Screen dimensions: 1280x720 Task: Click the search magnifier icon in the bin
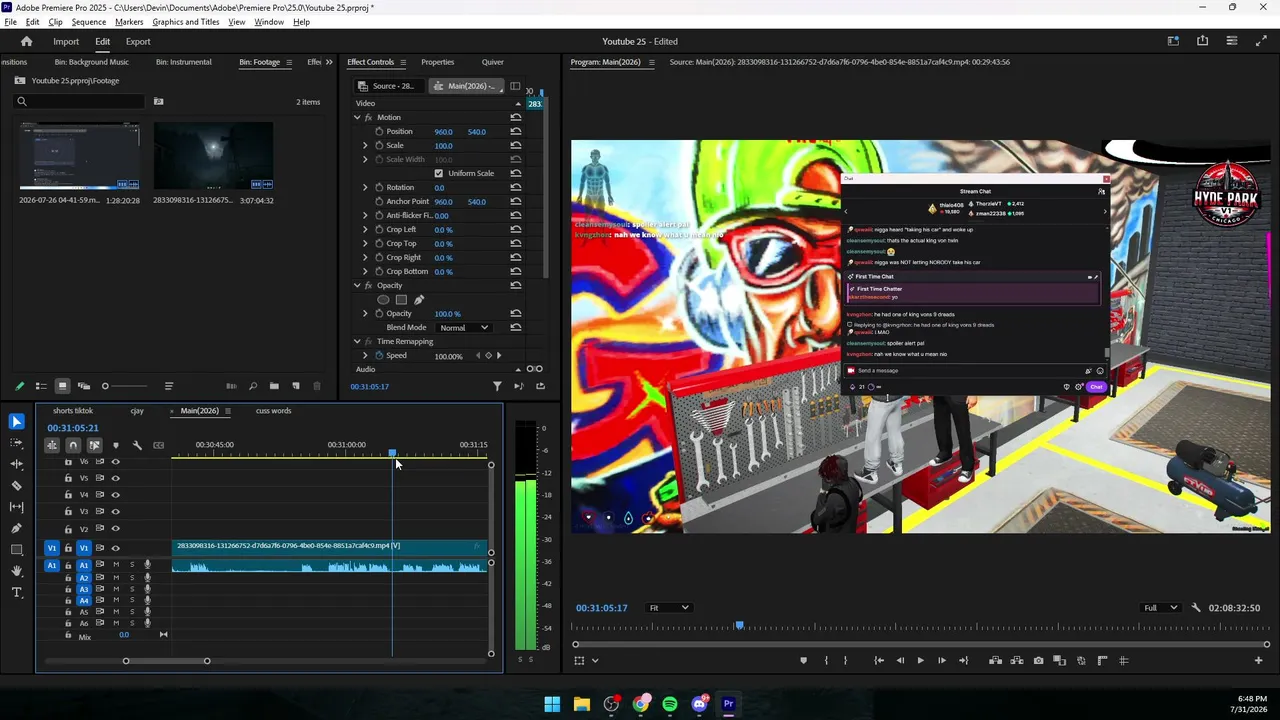click(22, 101)
